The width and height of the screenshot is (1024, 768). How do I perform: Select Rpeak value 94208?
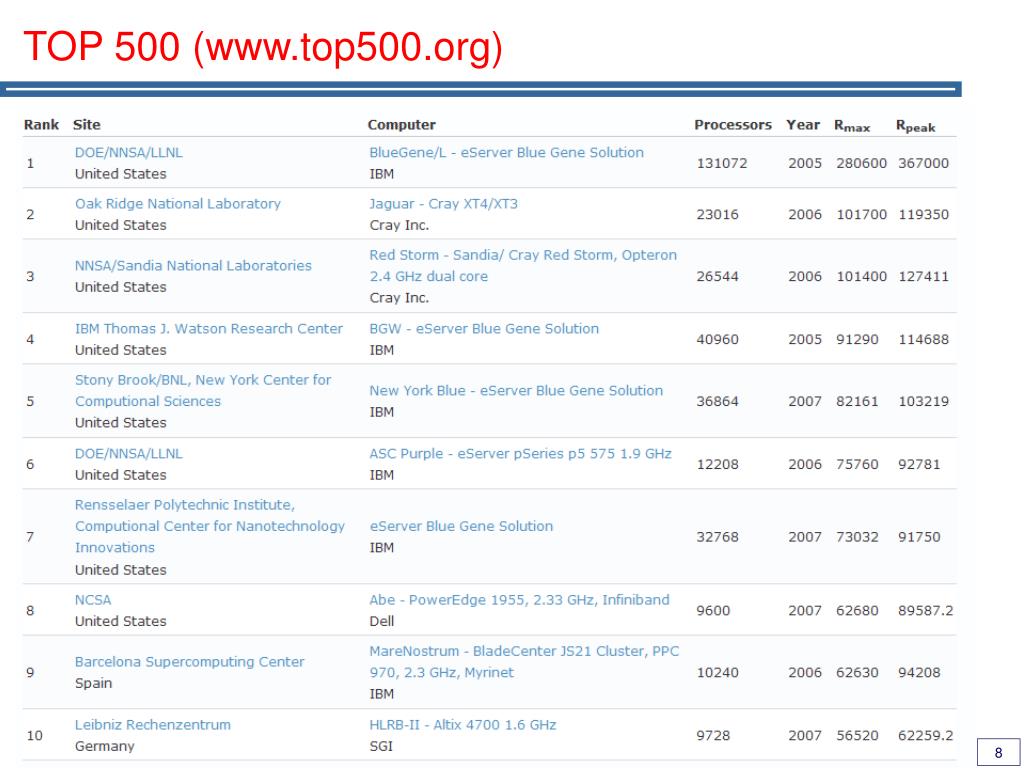[x=920, y=673]
